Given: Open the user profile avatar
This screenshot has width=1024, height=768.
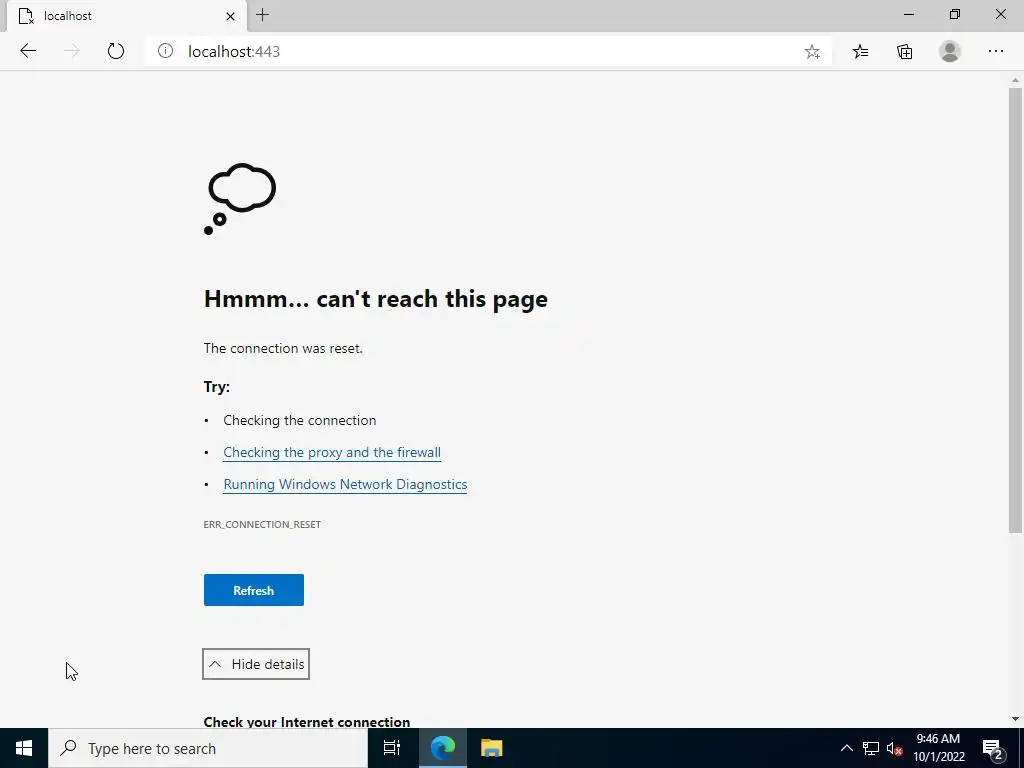Looking at the screenshot, I should point(950,51).
